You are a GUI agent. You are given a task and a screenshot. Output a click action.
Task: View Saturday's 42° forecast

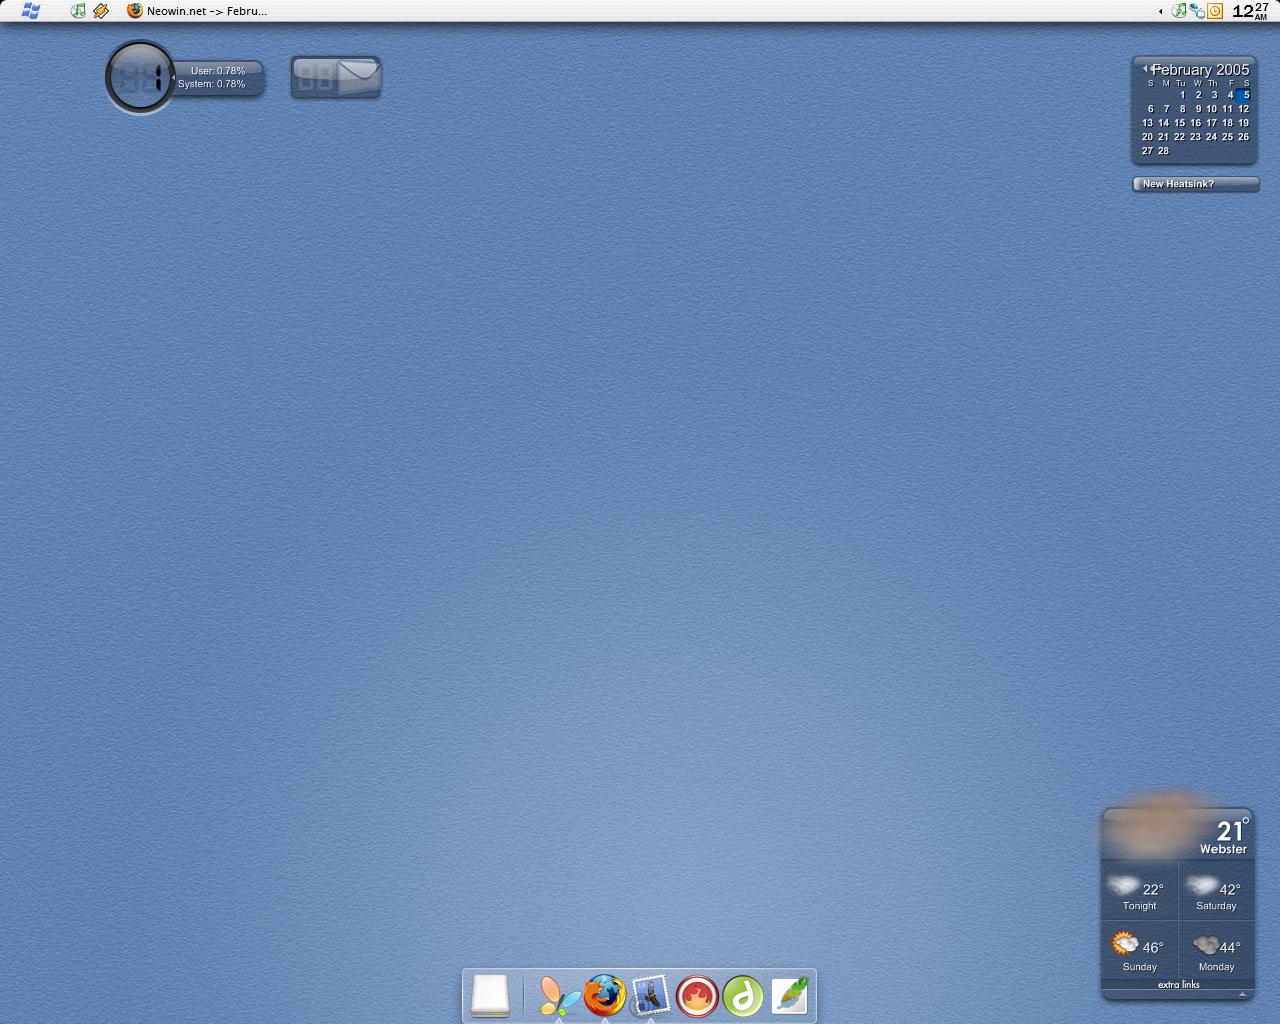(x=1216, y=891)
